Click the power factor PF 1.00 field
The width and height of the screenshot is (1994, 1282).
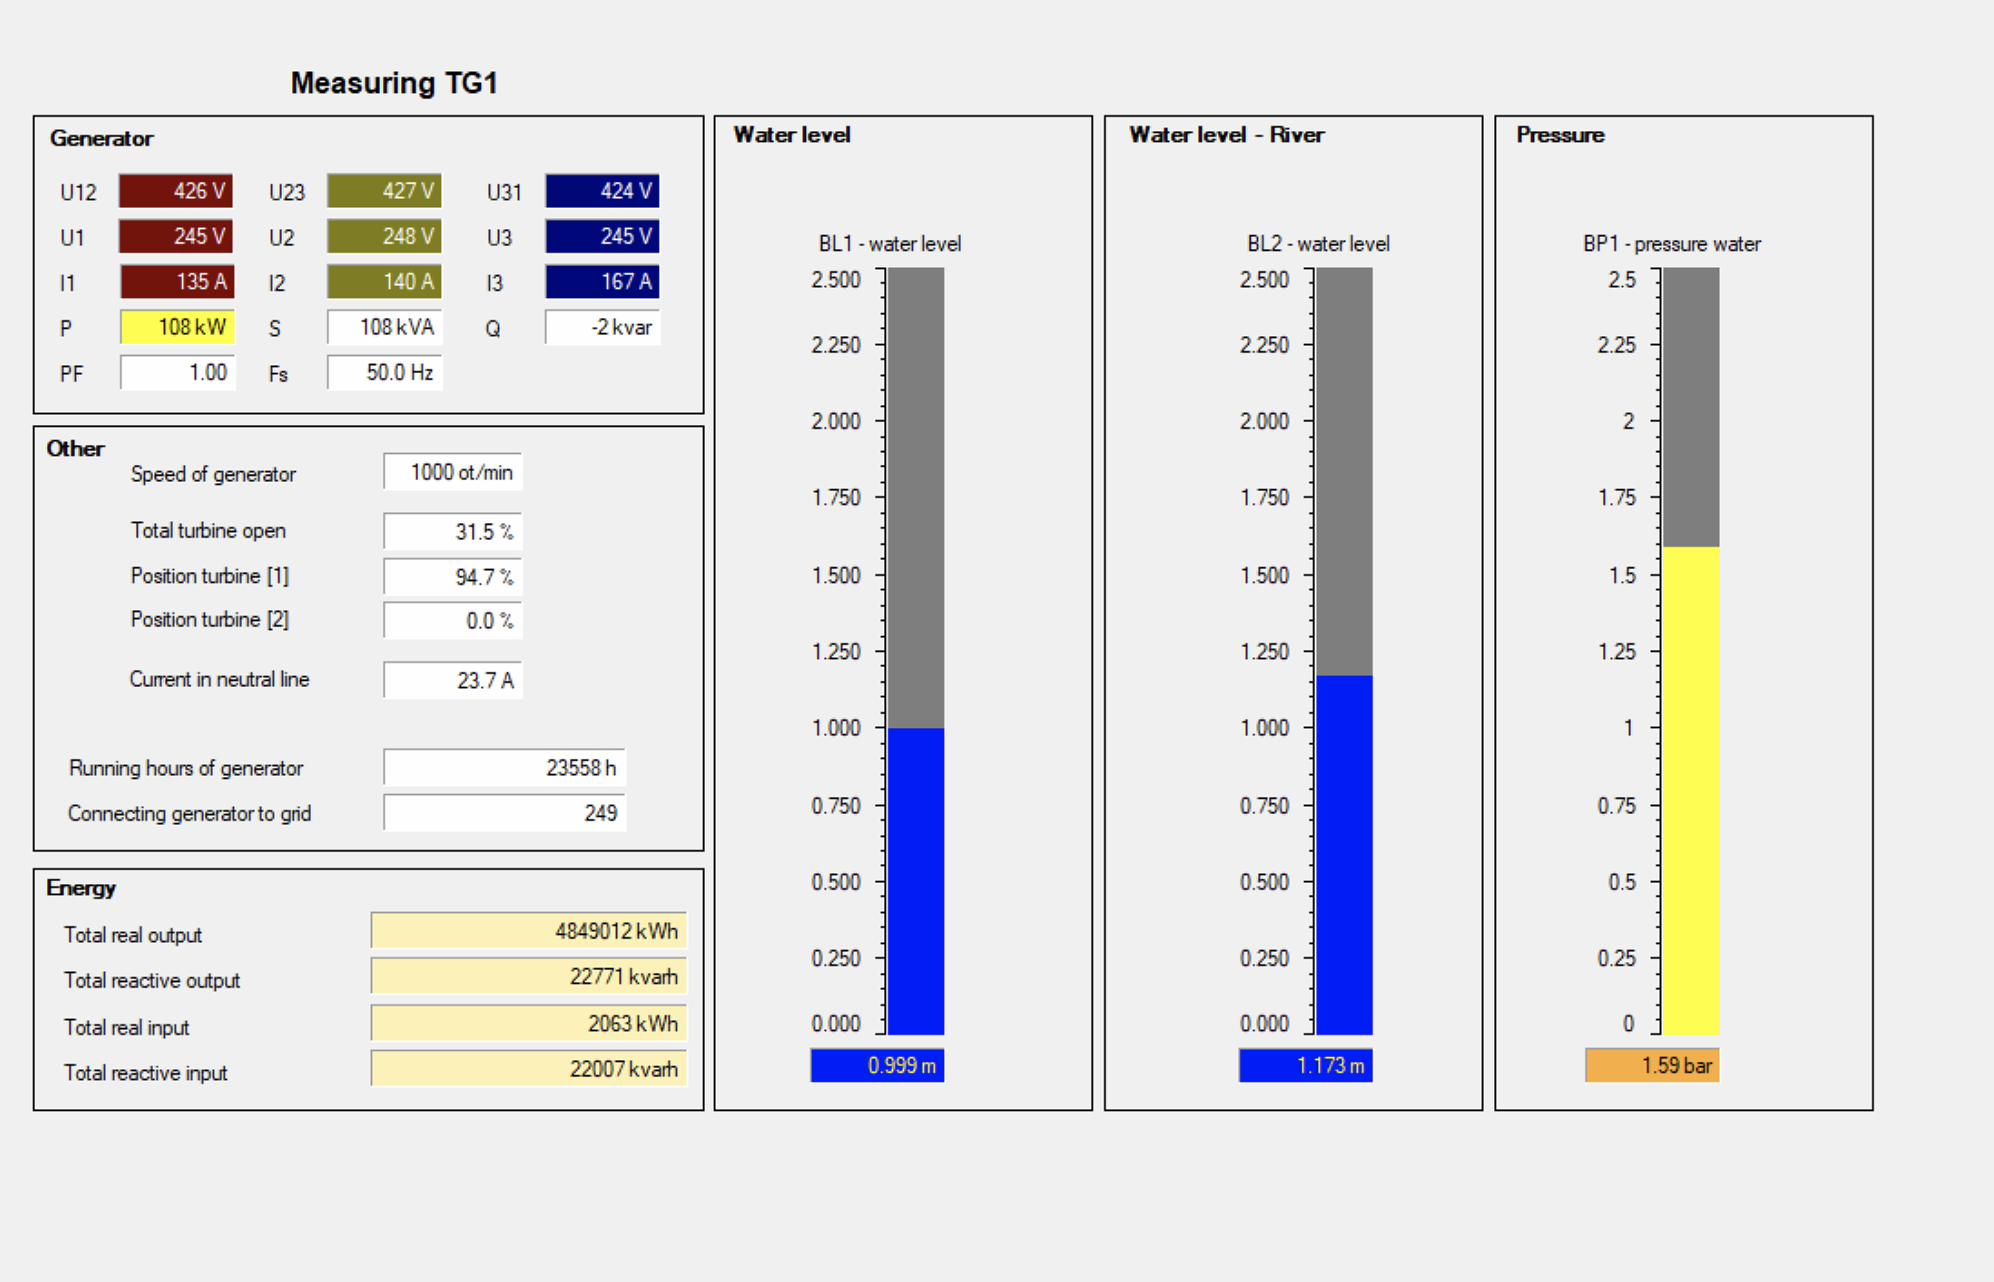pyautogui.click(x=177, y=373)
